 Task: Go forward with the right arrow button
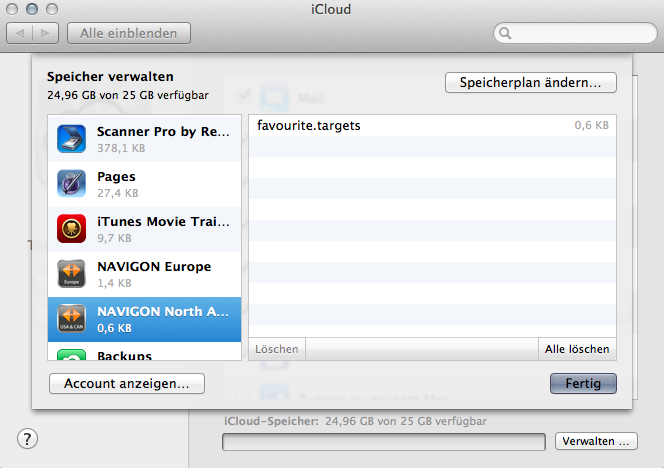click(45, 33)
